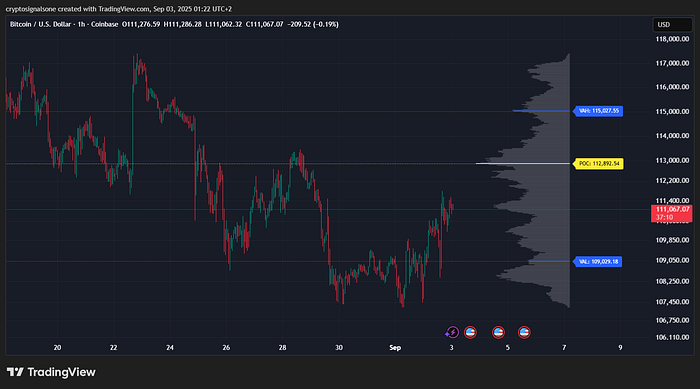Click the 106,110.00 price axis label

point(672,338)
